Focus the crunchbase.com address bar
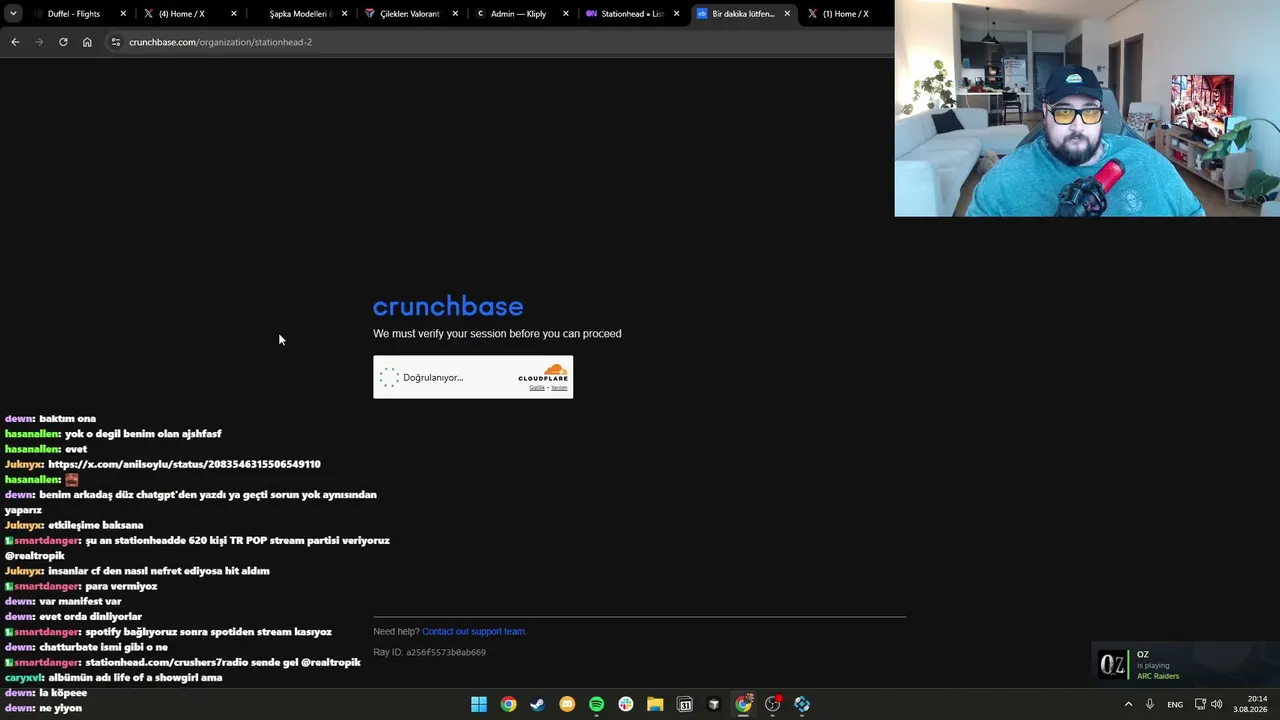Screen dimensions: 1280x720 click(x=500, y=42)
